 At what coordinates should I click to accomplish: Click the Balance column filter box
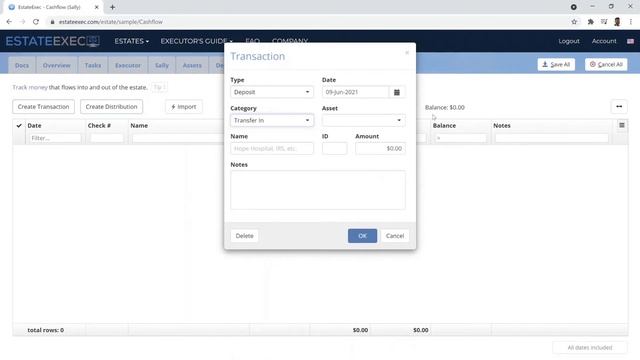tap(460, 138)
